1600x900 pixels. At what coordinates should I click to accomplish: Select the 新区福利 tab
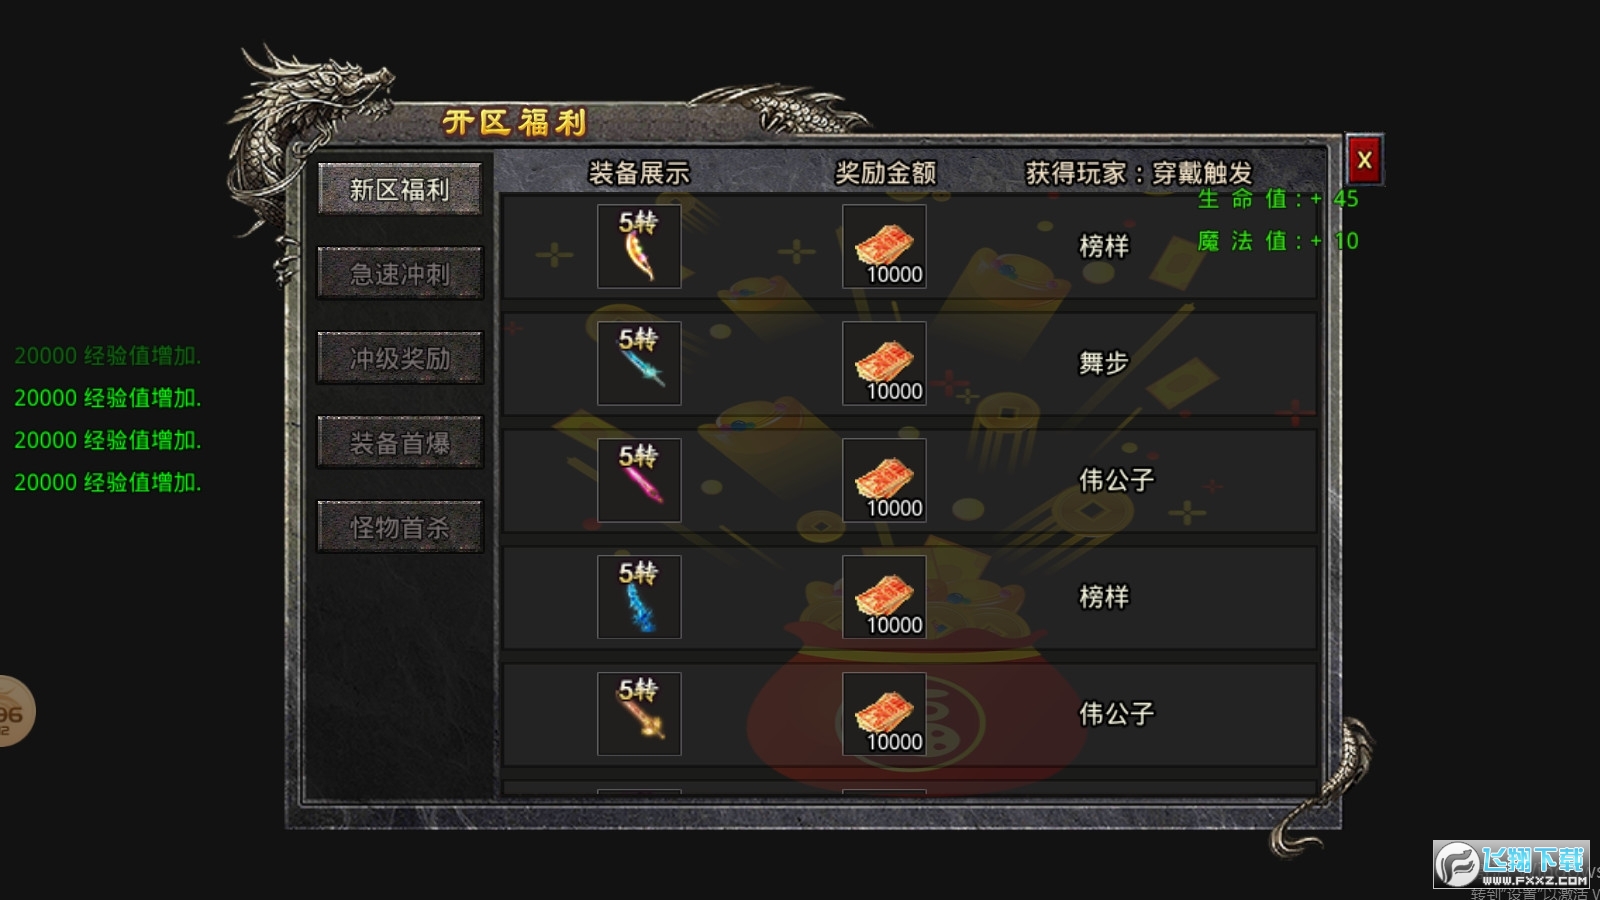(x=400, y=189)
